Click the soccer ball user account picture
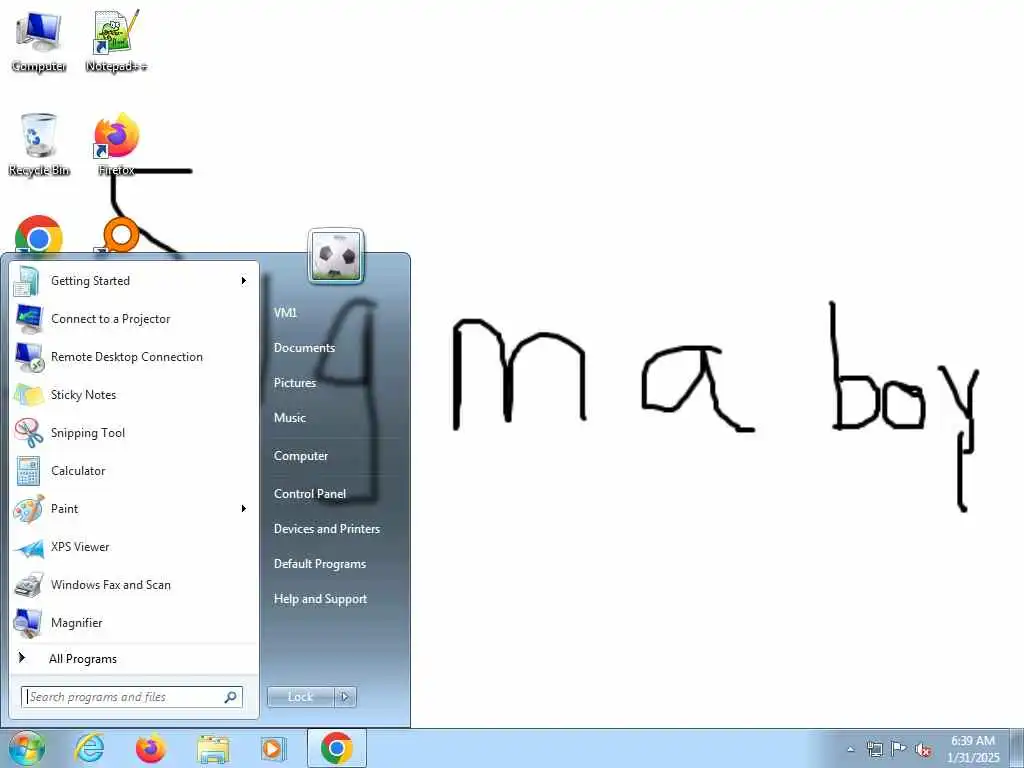 coord(336,255)
